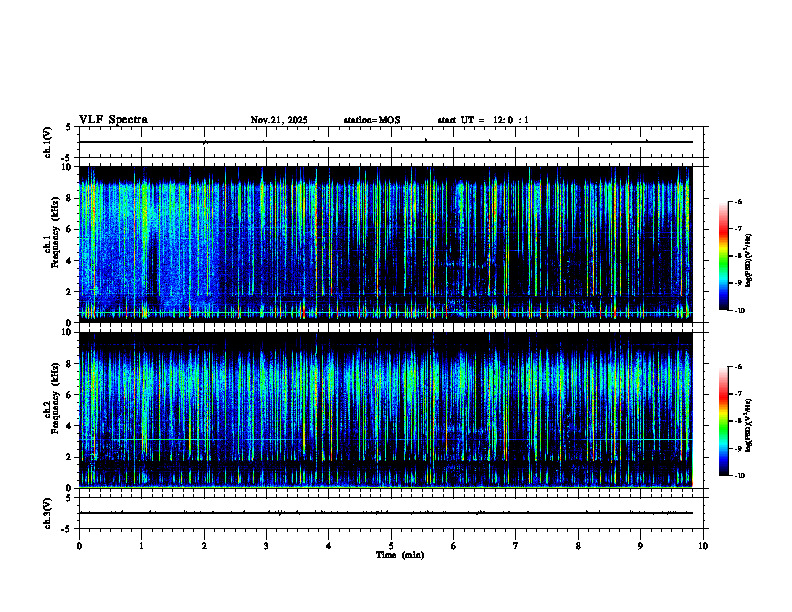Click the ch.1 colour bar "-6" tick label
The image size is (792, 612).
[738, 201]
